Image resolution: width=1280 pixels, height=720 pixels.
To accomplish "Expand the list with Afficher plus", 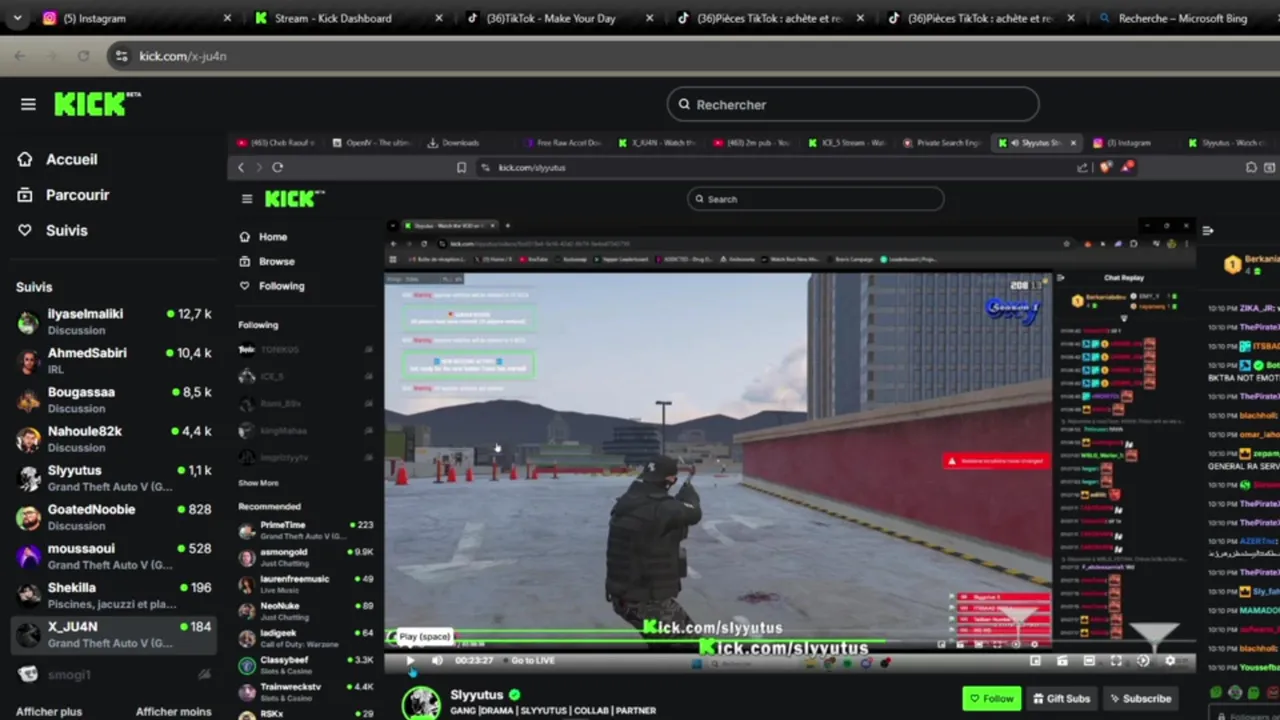I will (x=49, y=711).
